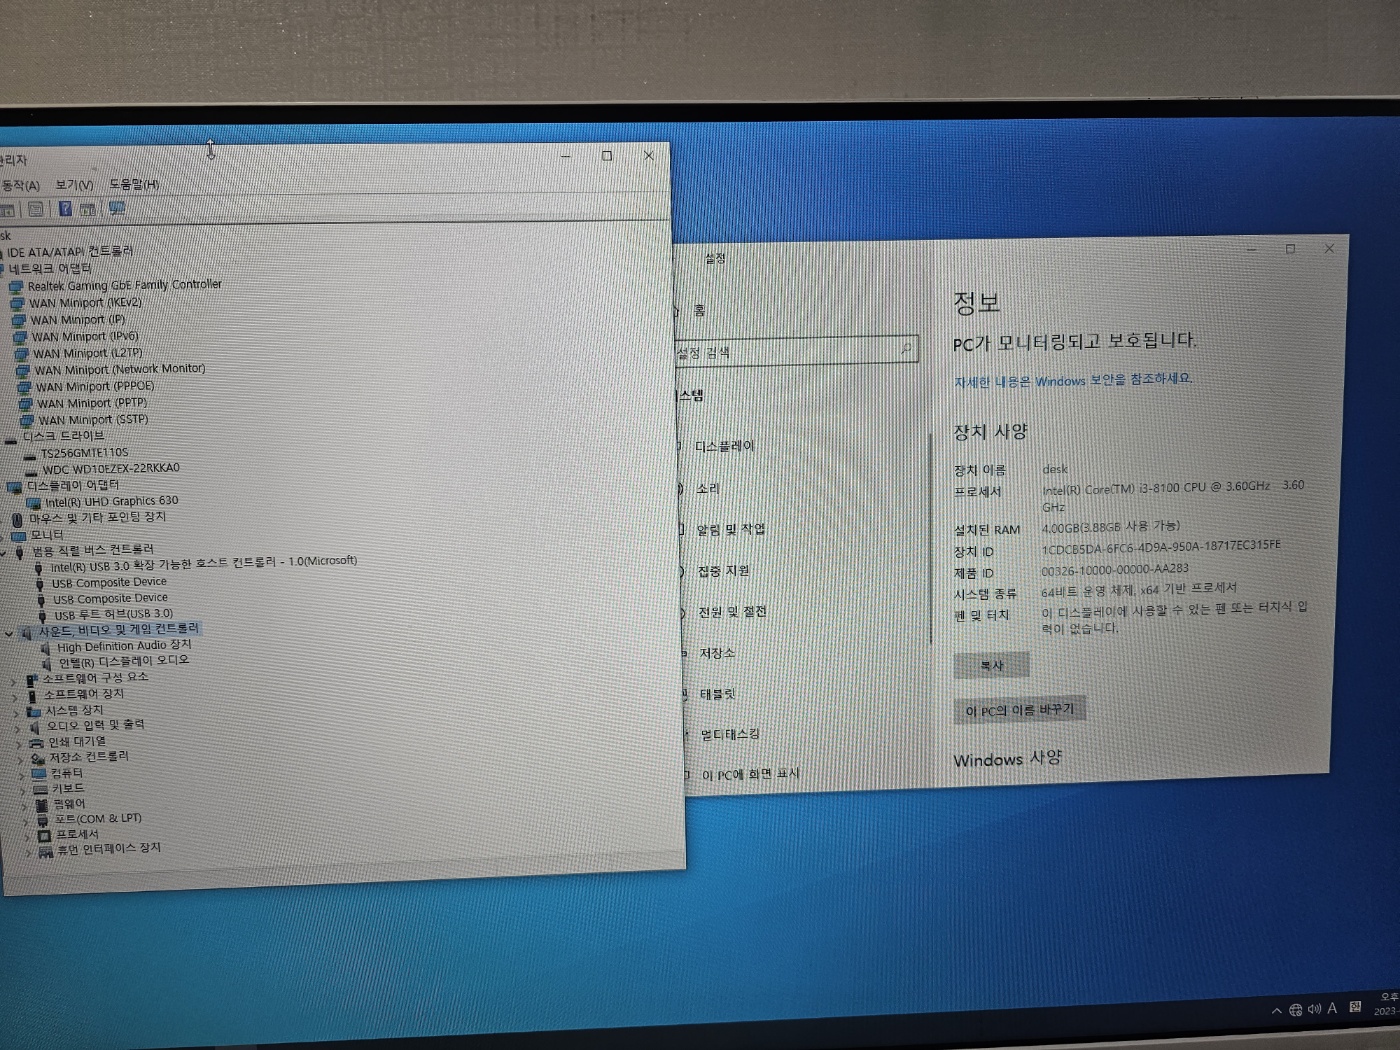The height and width of the screenshot is (1050, 1400).
Task: Open 멀티태스킹 in Settings sidebar
Action: 730,735
